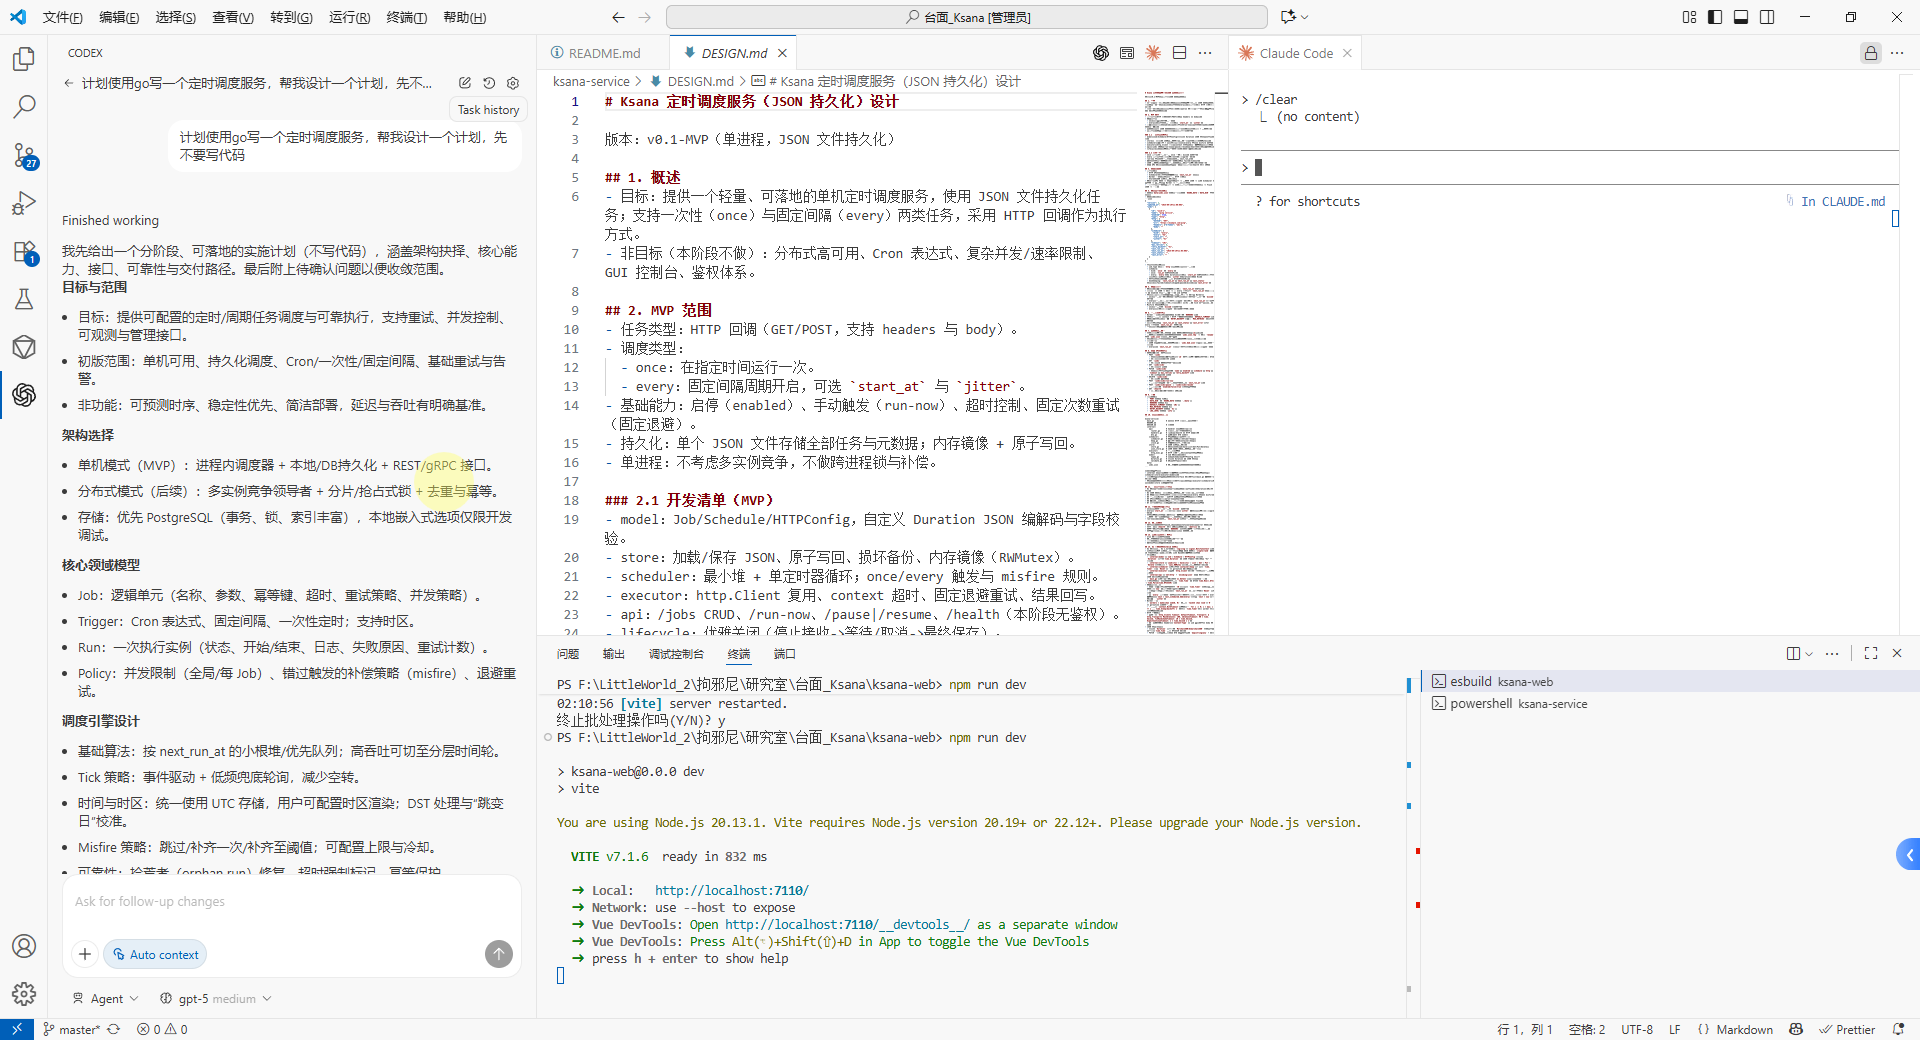Close the Claude Code tab
Screen dimensions: 1920x1040
coord(1347,53)
